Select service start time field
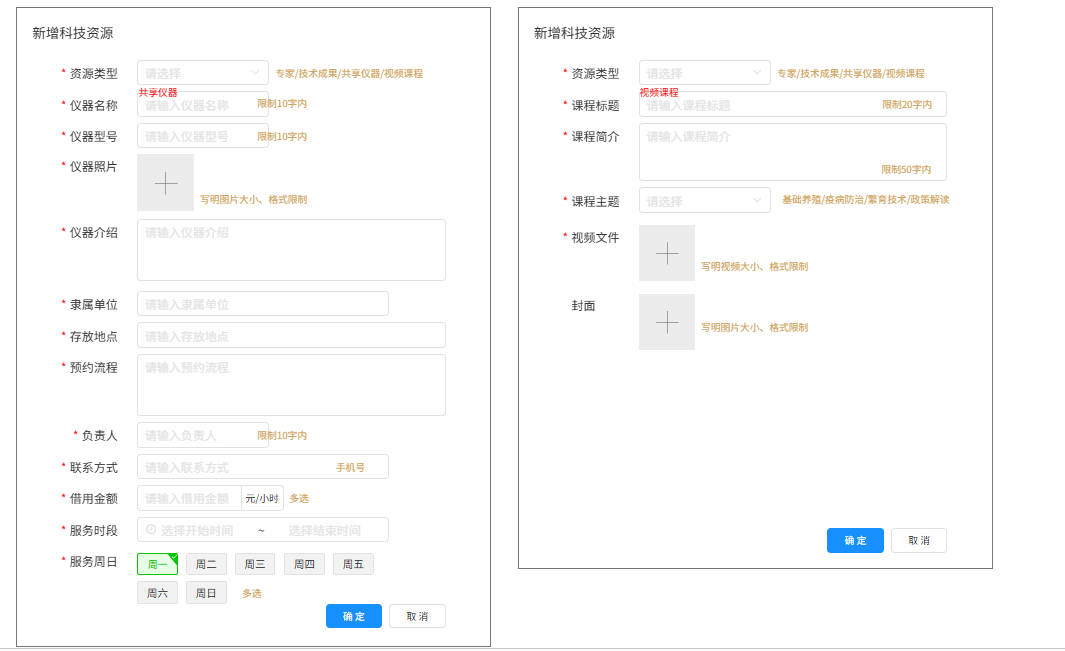This screenshot has width=1065, height=651. 197,530
